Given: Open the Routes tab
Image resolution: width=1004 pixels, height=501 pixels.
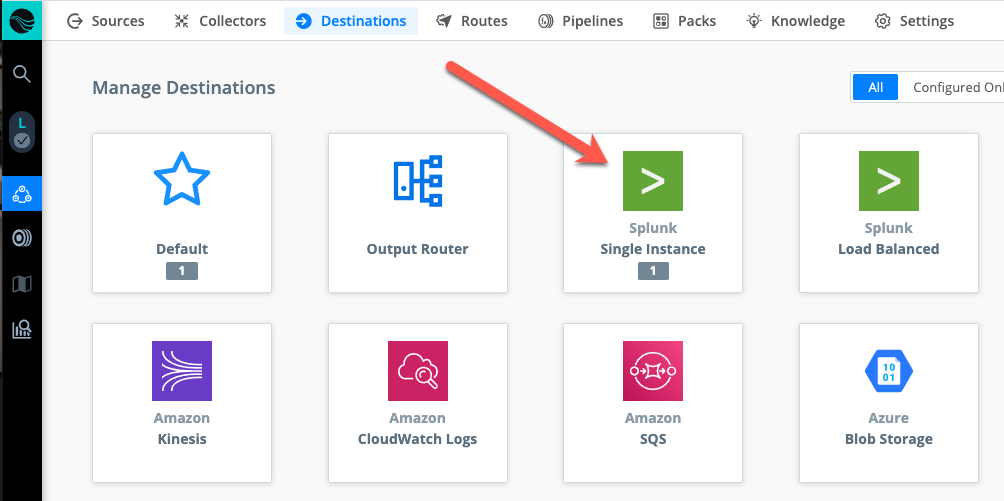Looking at the screenshot, I should [472, 21].
